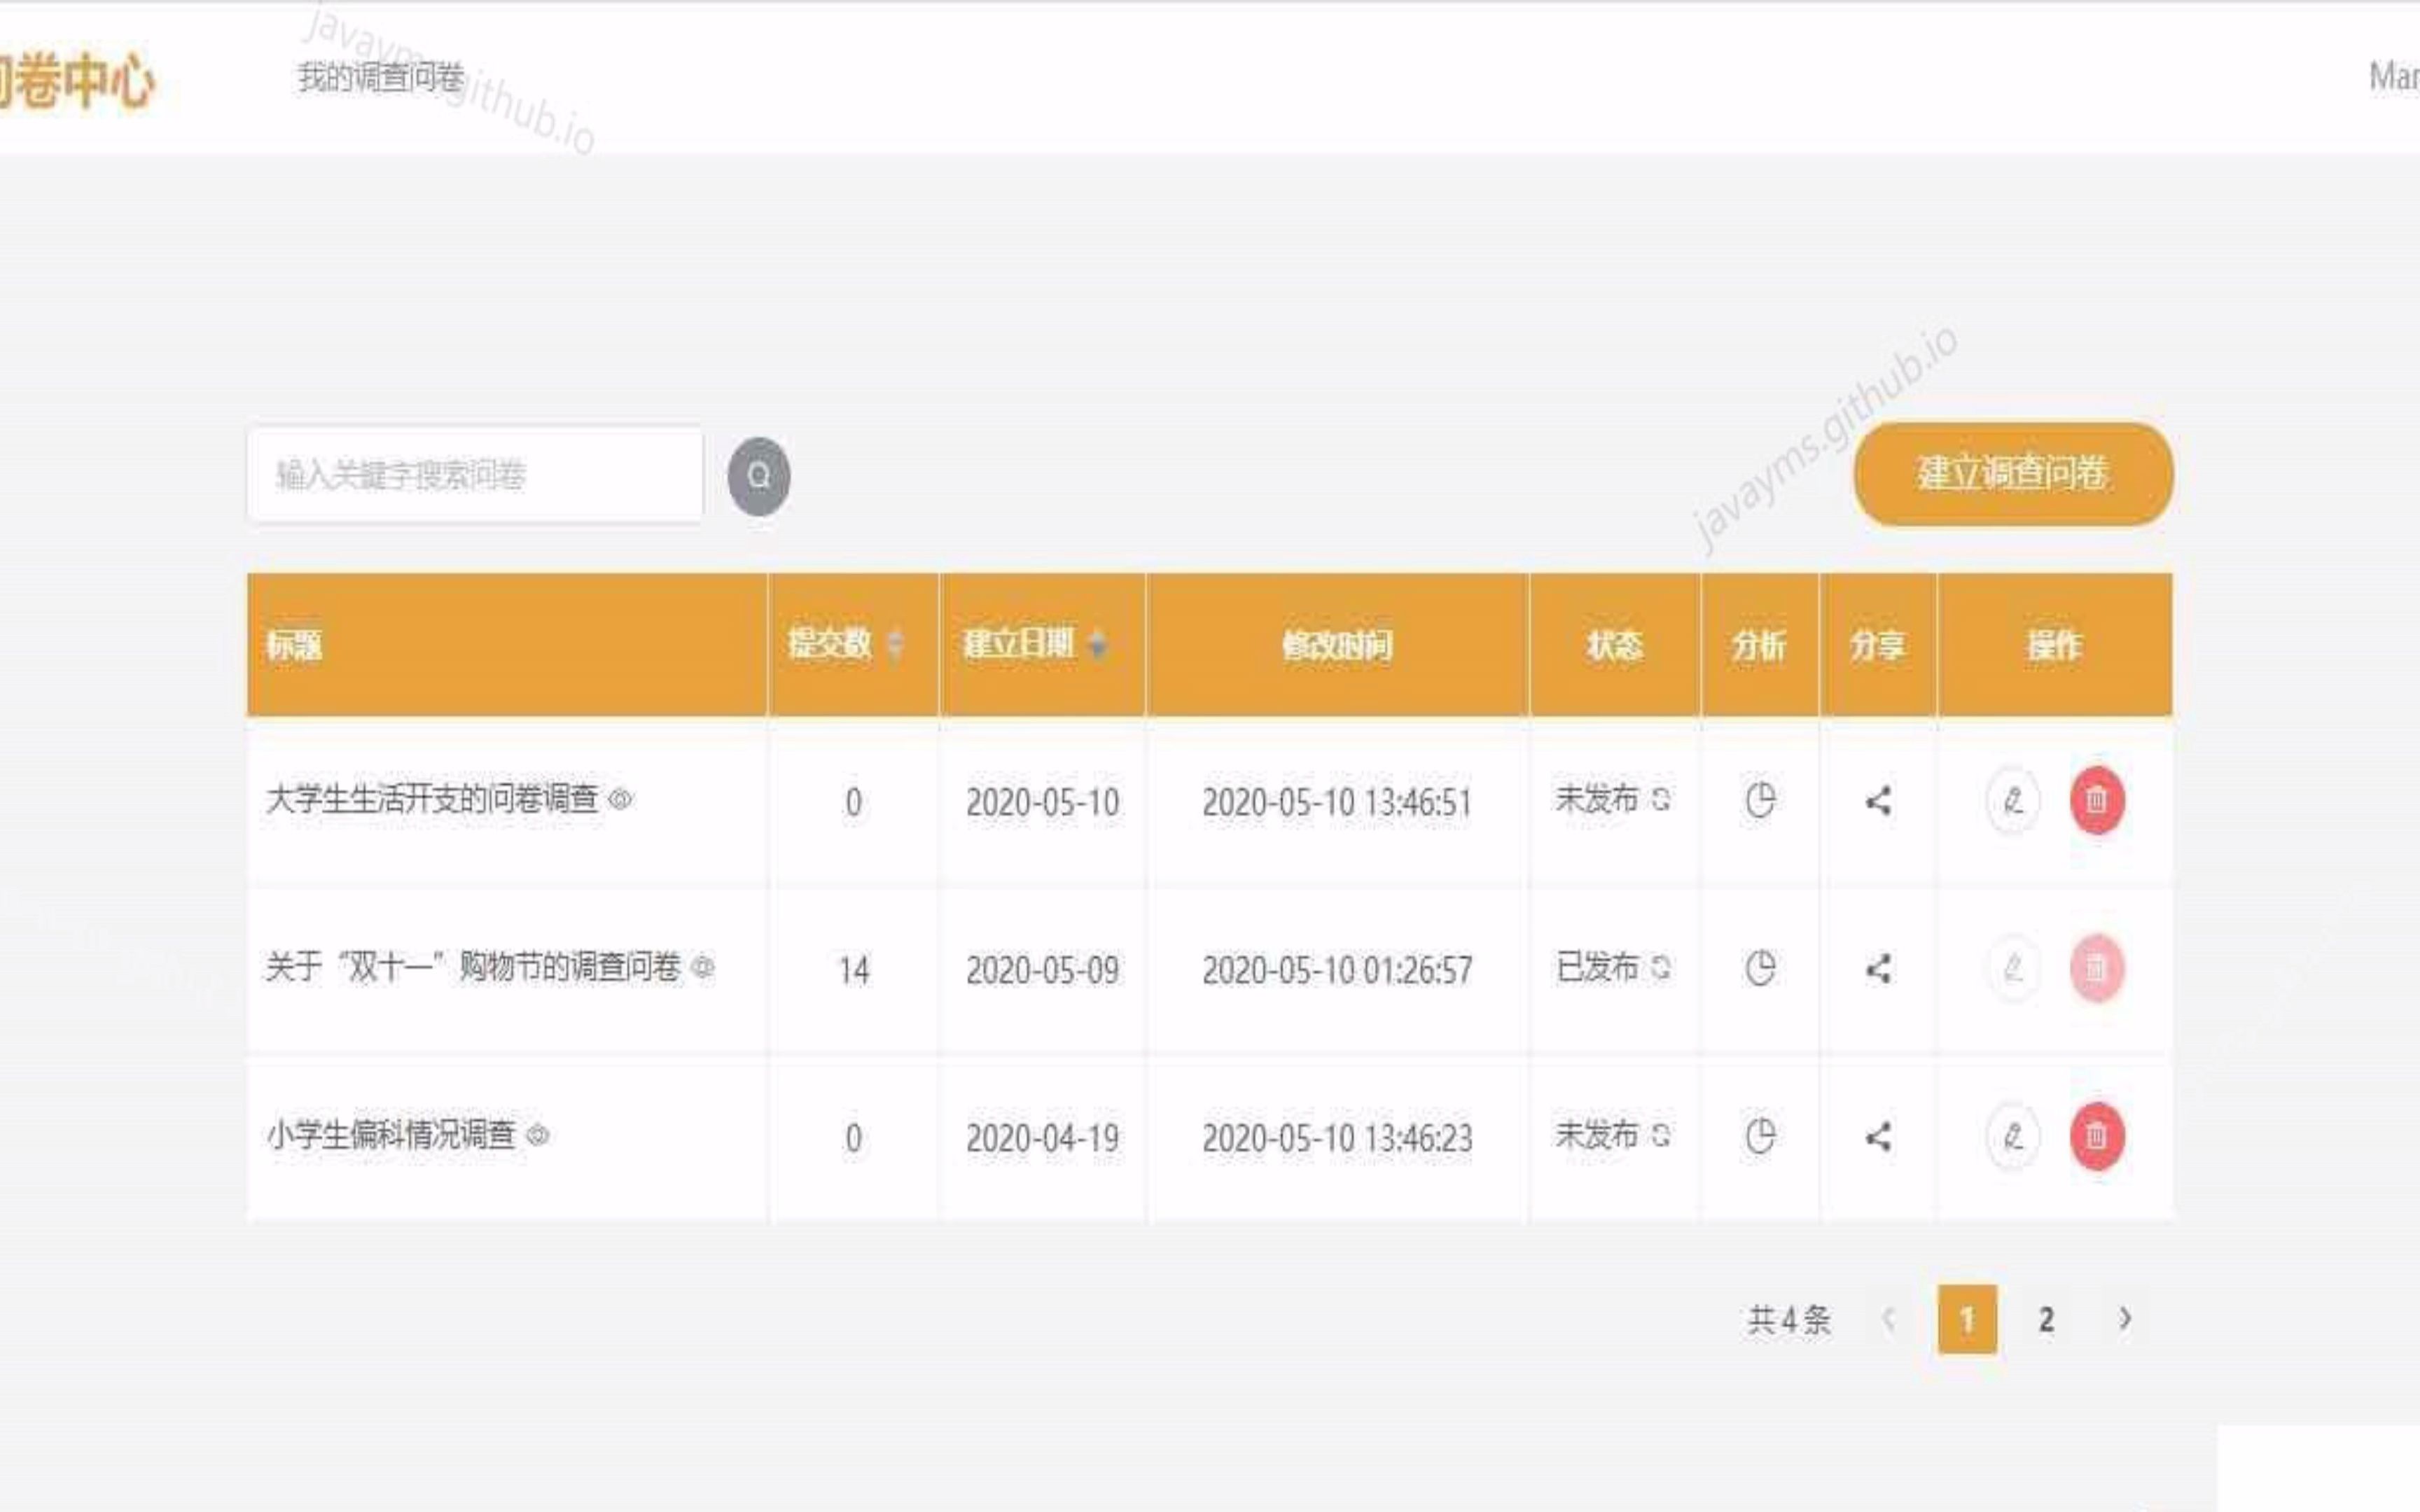Click the keyword search input field
Screen dimensions: 2420x1512
tap(475, 476)
